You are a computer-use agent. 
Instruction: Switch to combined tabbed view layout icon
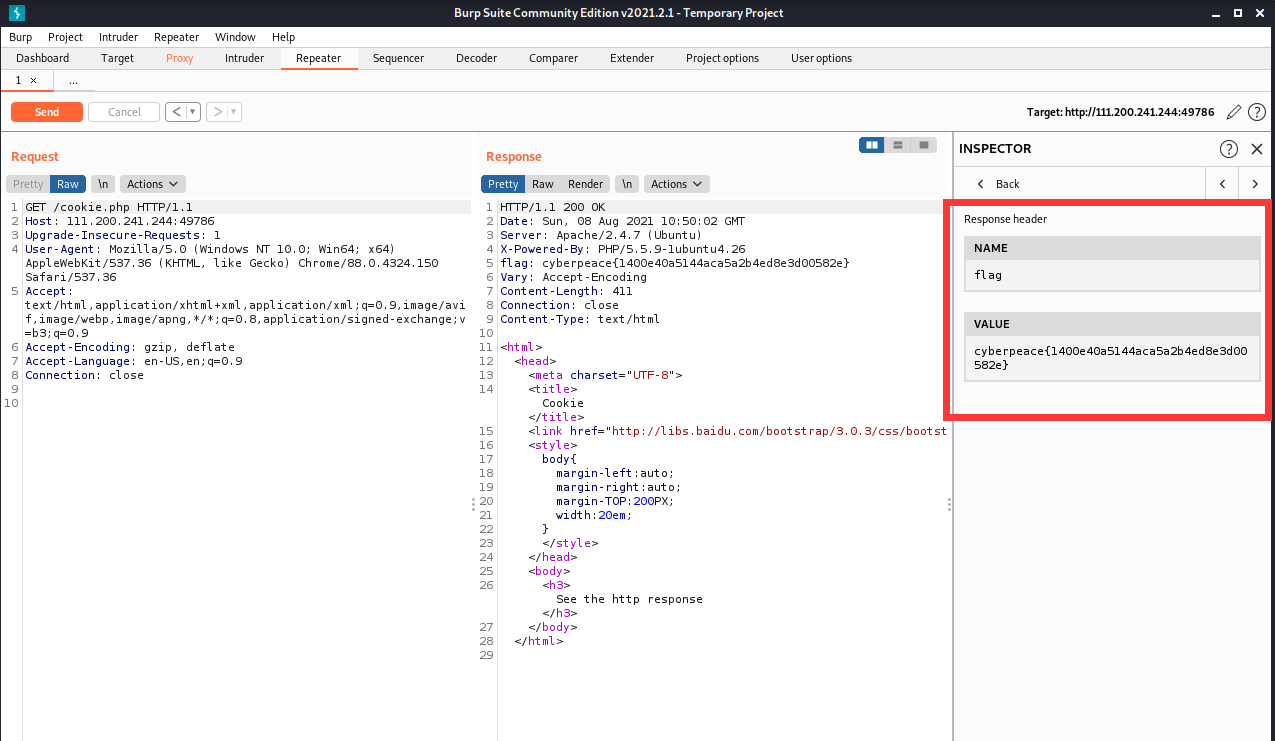924,145
